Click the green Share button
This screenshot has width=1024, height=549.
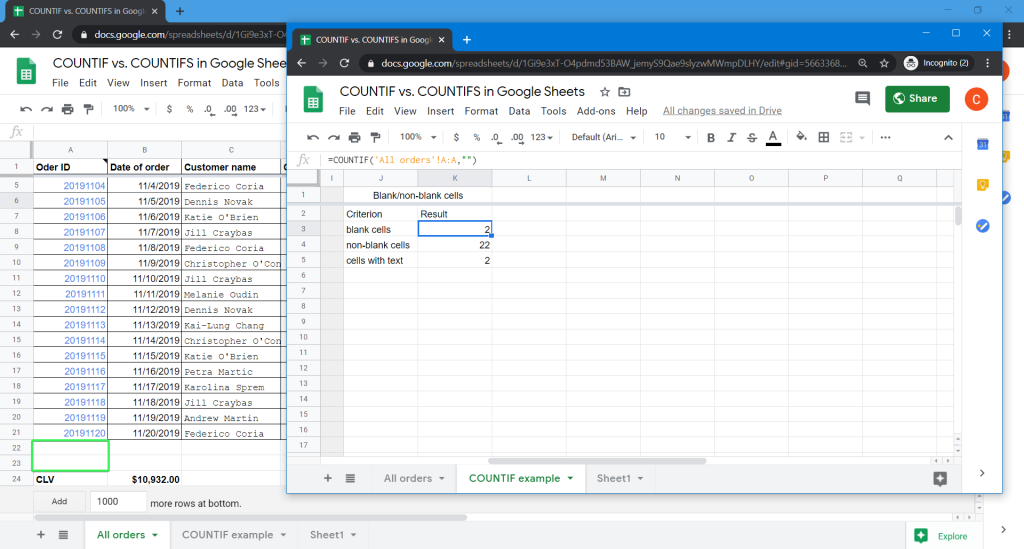pos(917,98)
